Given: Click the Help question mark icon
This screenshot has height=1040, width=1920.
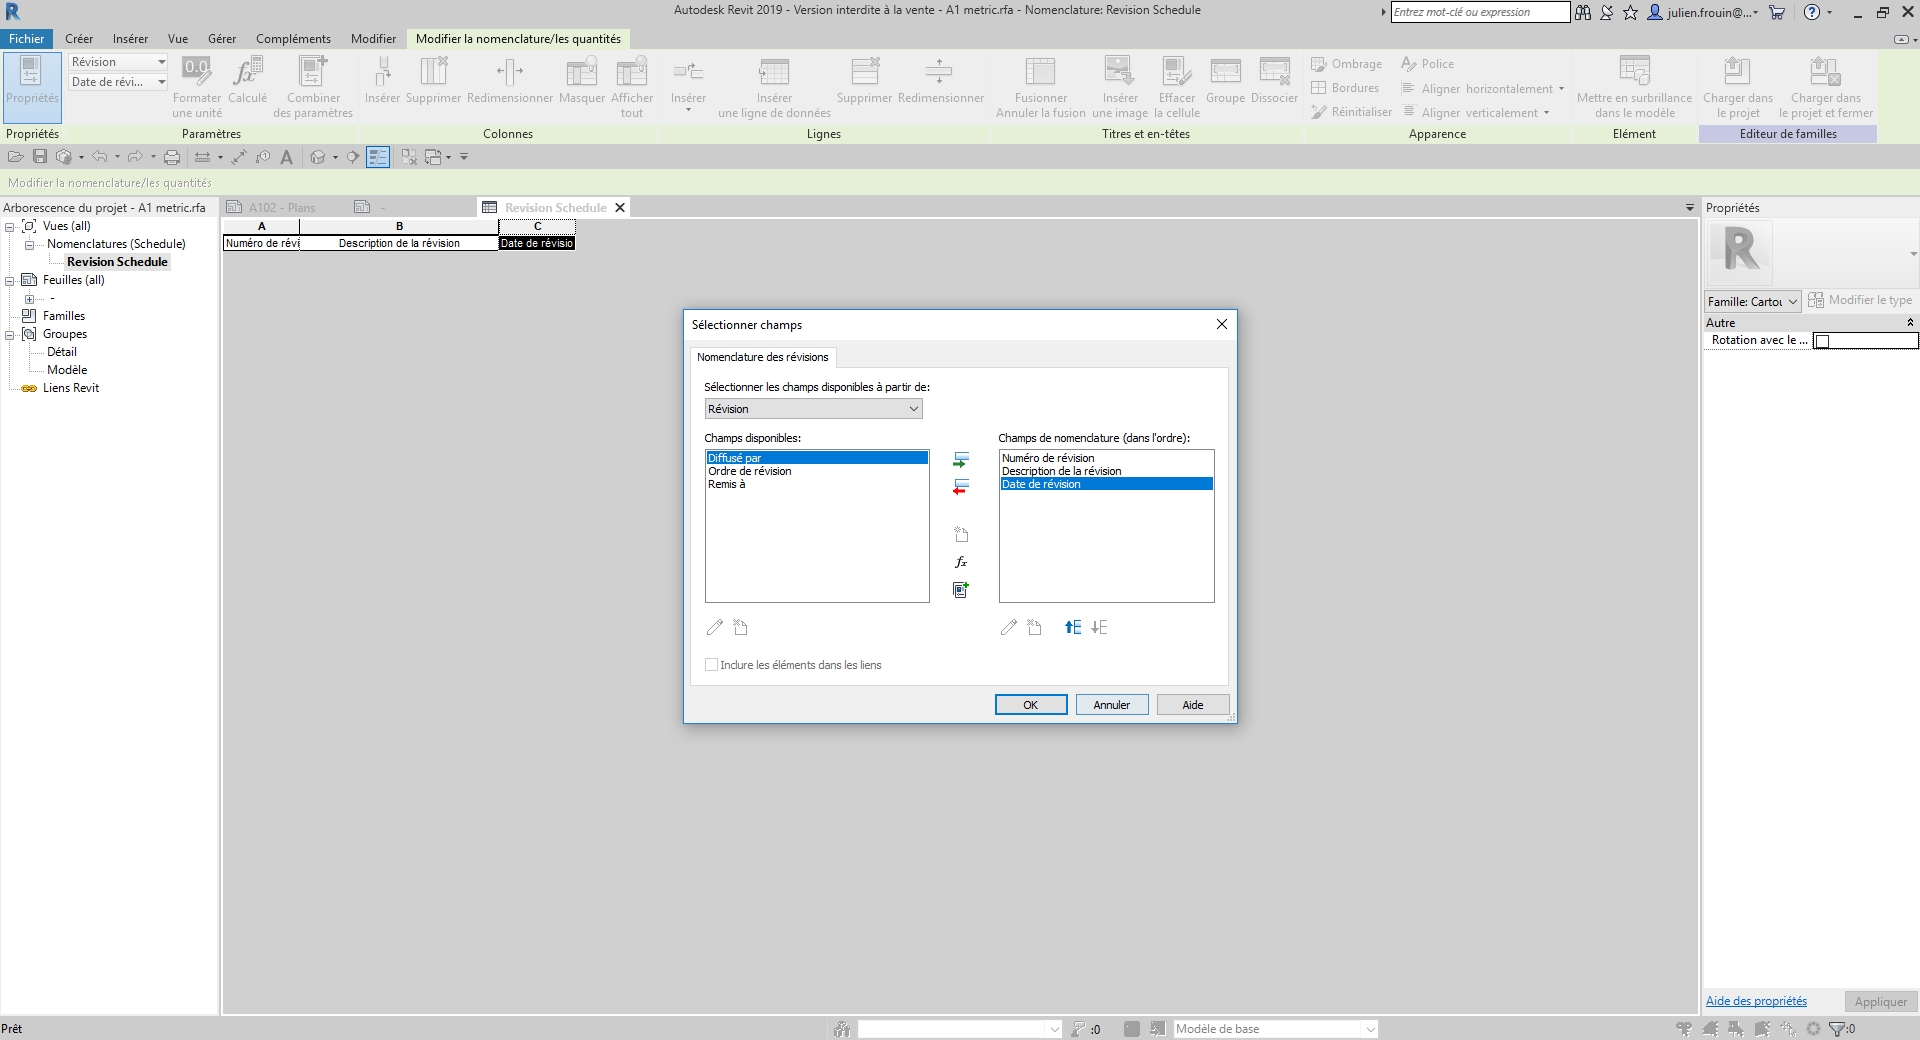Looking at the screenshot, I should tap(1811, 13).
